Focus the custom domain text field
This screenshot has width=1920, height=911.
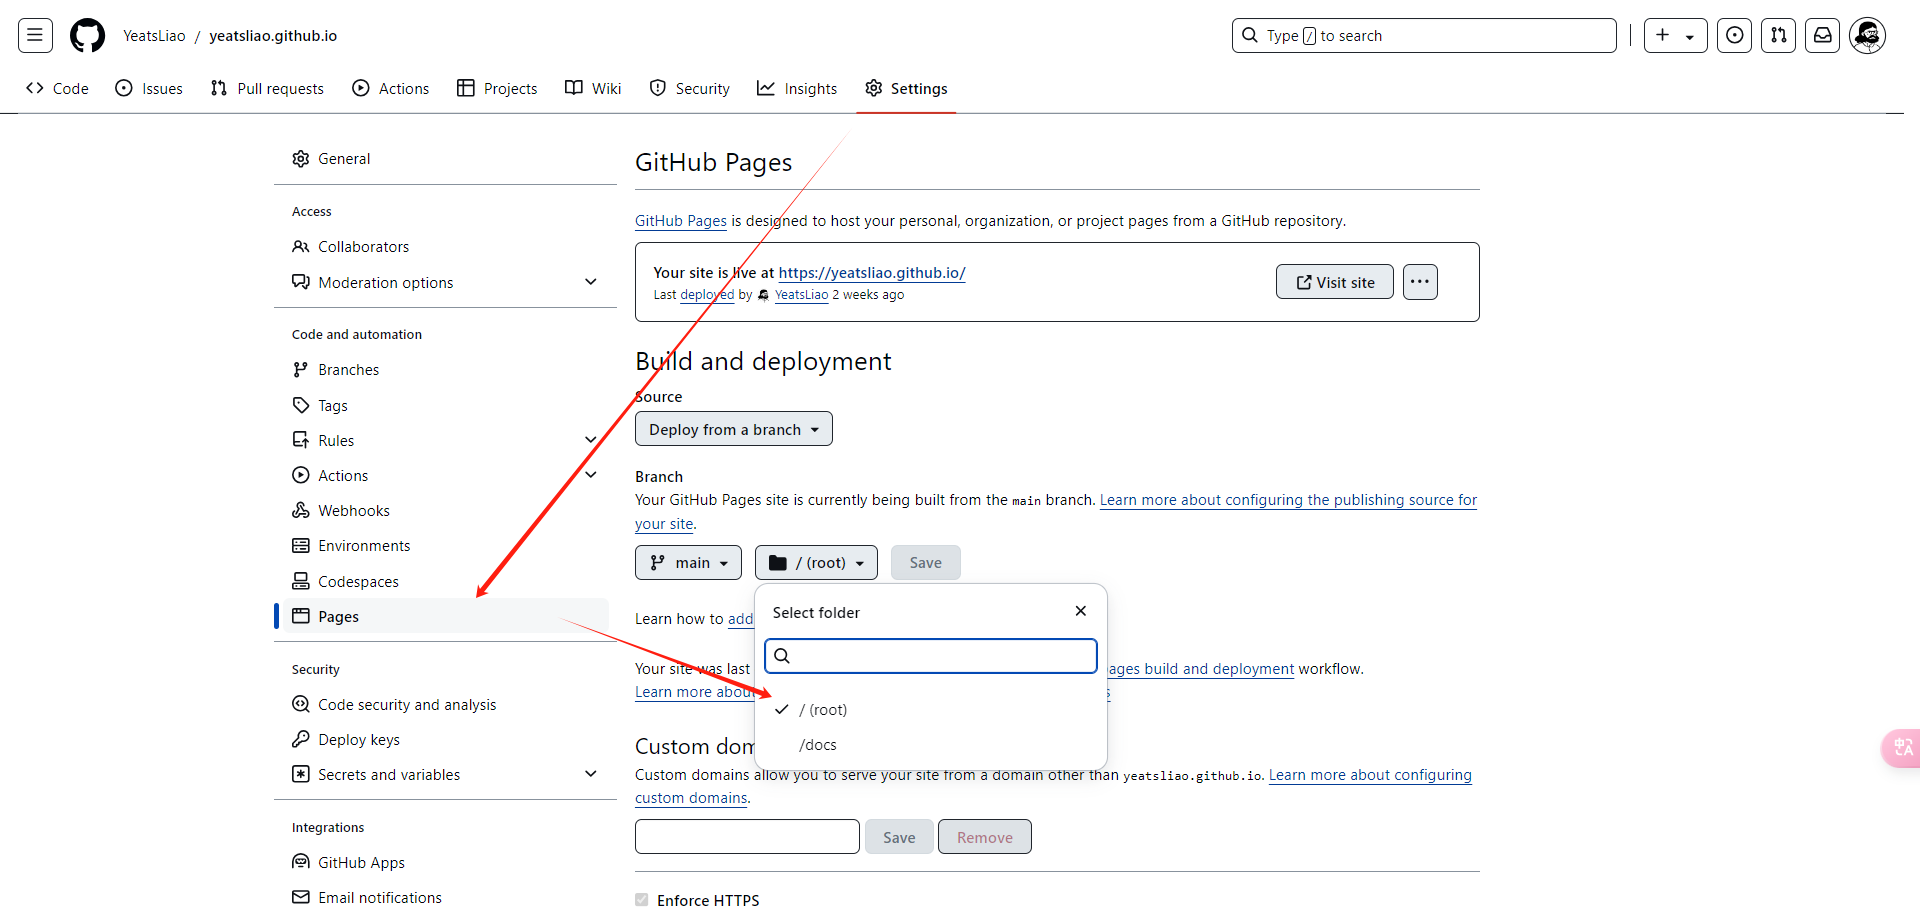pyautogui.click(x=747, y=837)
